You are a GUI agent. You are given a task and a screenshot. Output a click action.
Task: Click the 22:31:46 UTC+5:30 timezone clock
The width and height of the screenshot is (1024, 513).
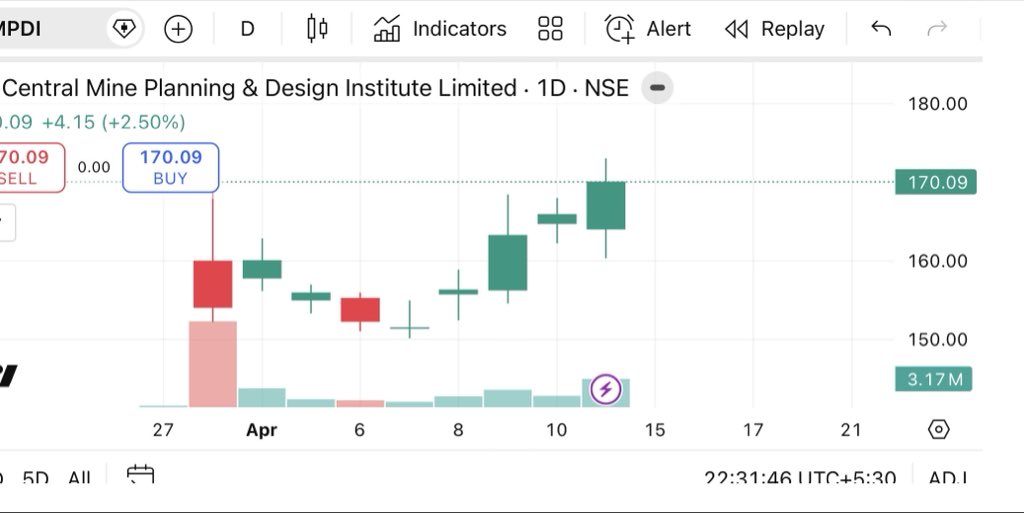pos(800,478)
